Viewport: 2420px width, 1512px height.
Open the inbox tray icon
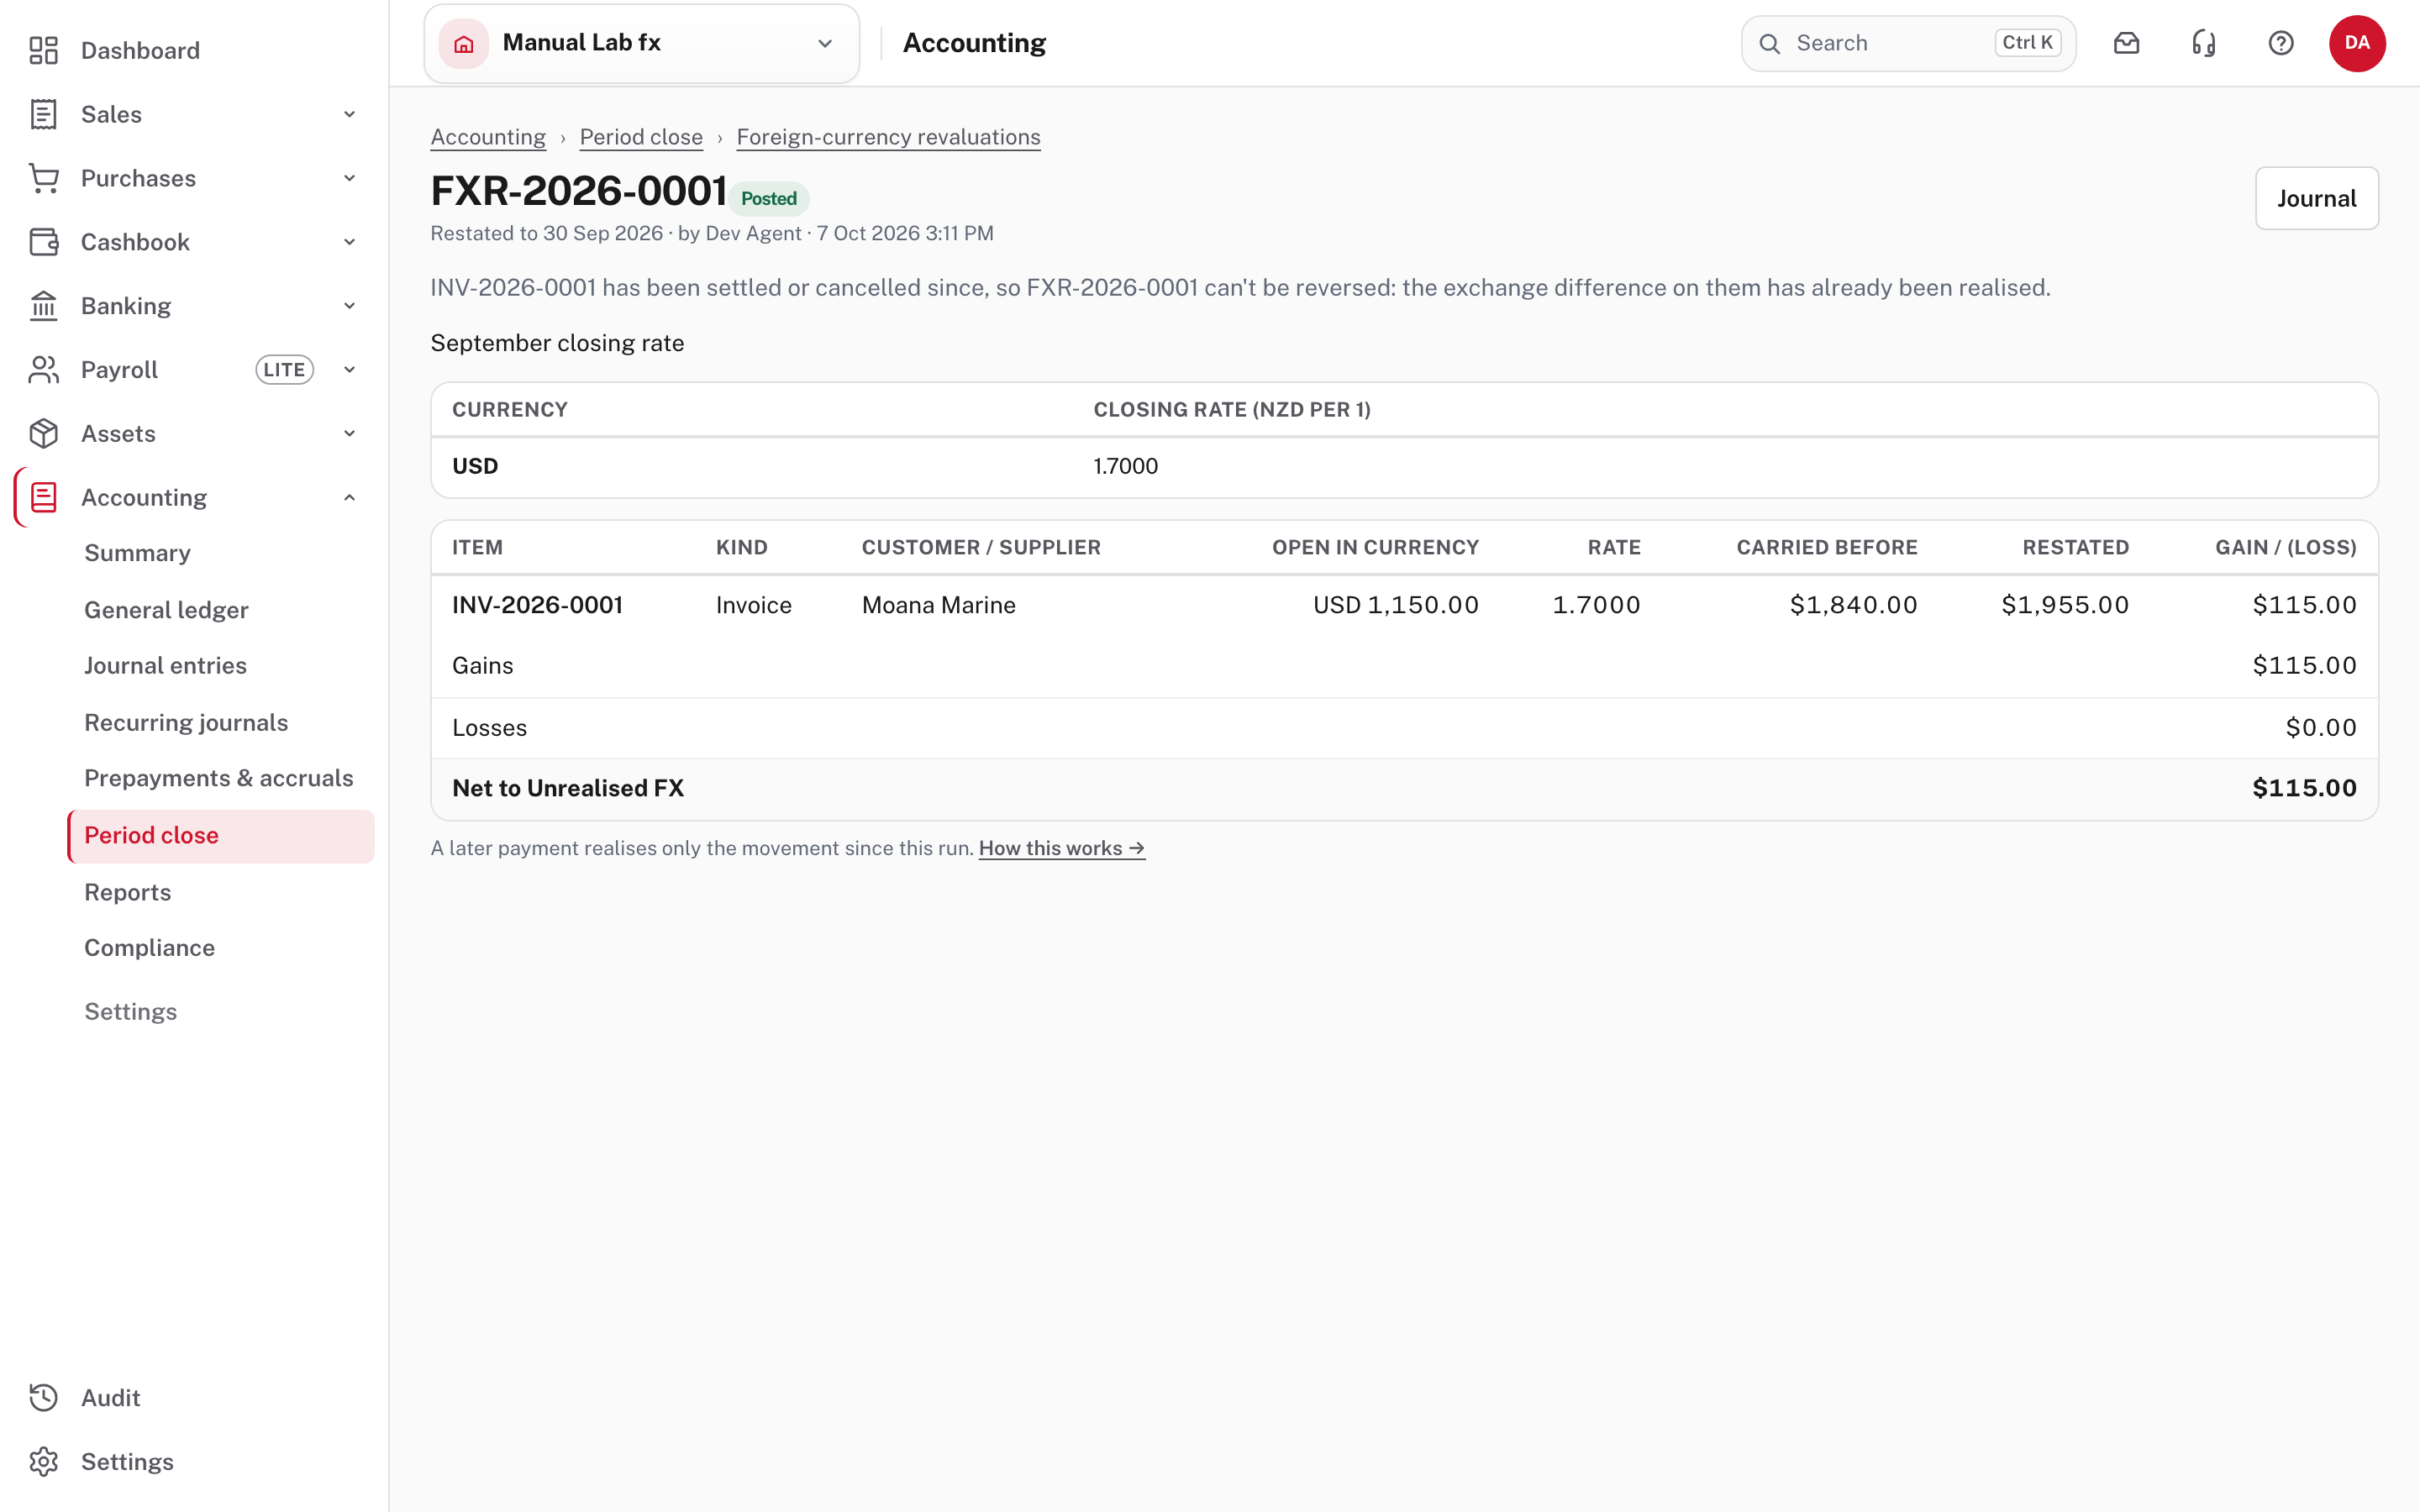tap(2126, 43)
